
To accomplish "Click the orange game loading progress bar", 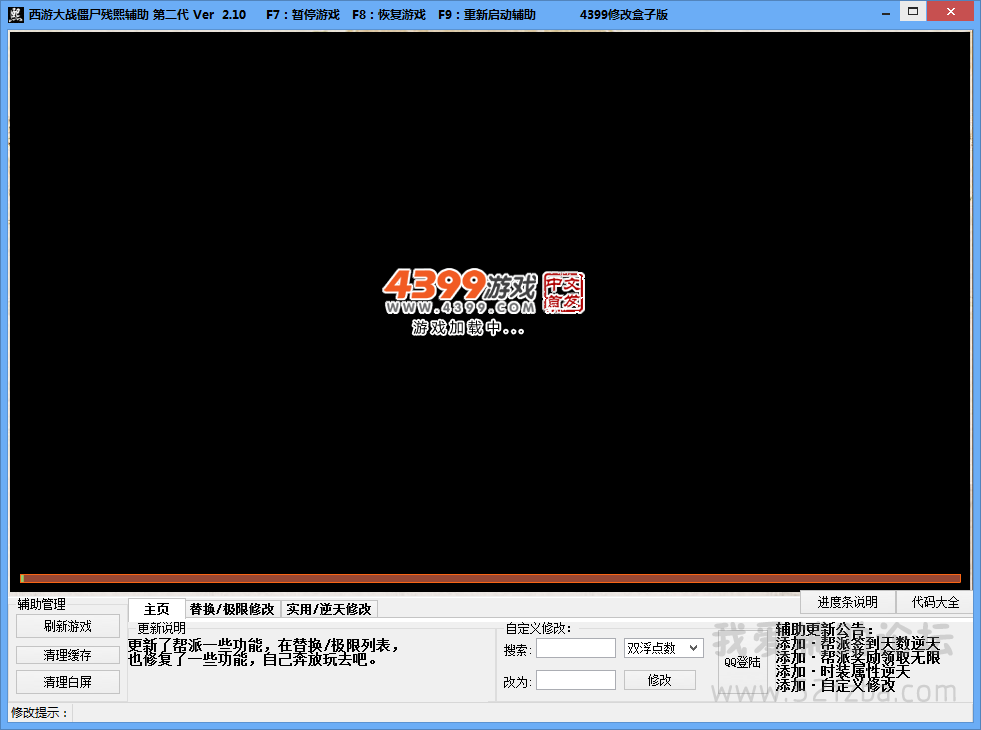I will coord(490,579).
